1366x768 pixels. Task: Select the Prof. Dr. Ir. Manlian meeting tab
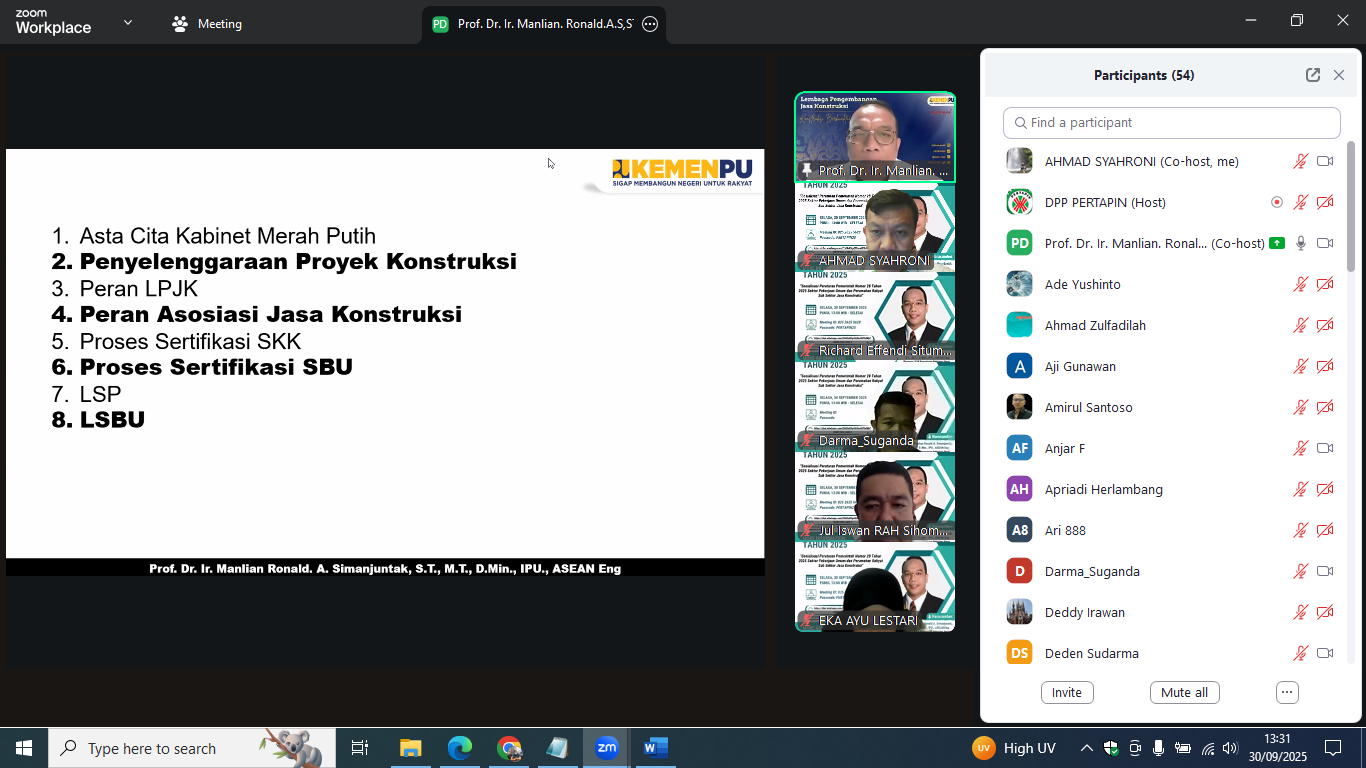(535, 24)
